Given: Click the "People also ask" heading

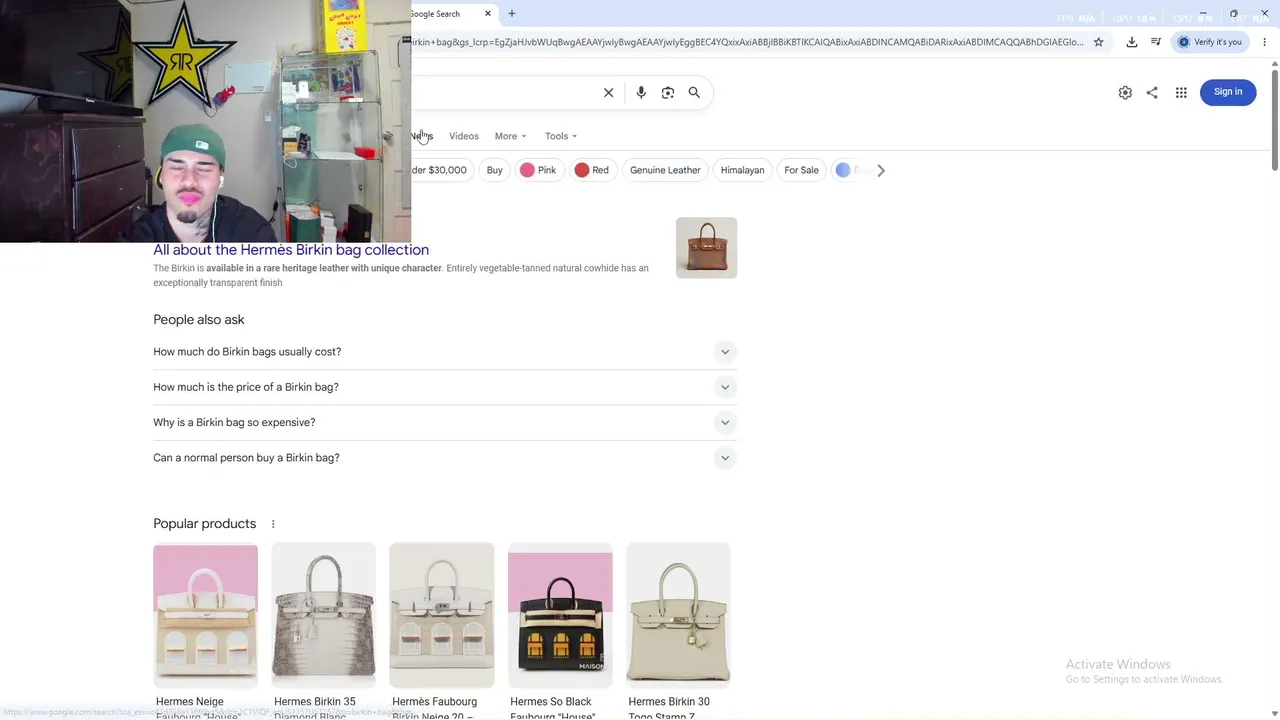Looking at the screenshot, I should click(199, 320).
